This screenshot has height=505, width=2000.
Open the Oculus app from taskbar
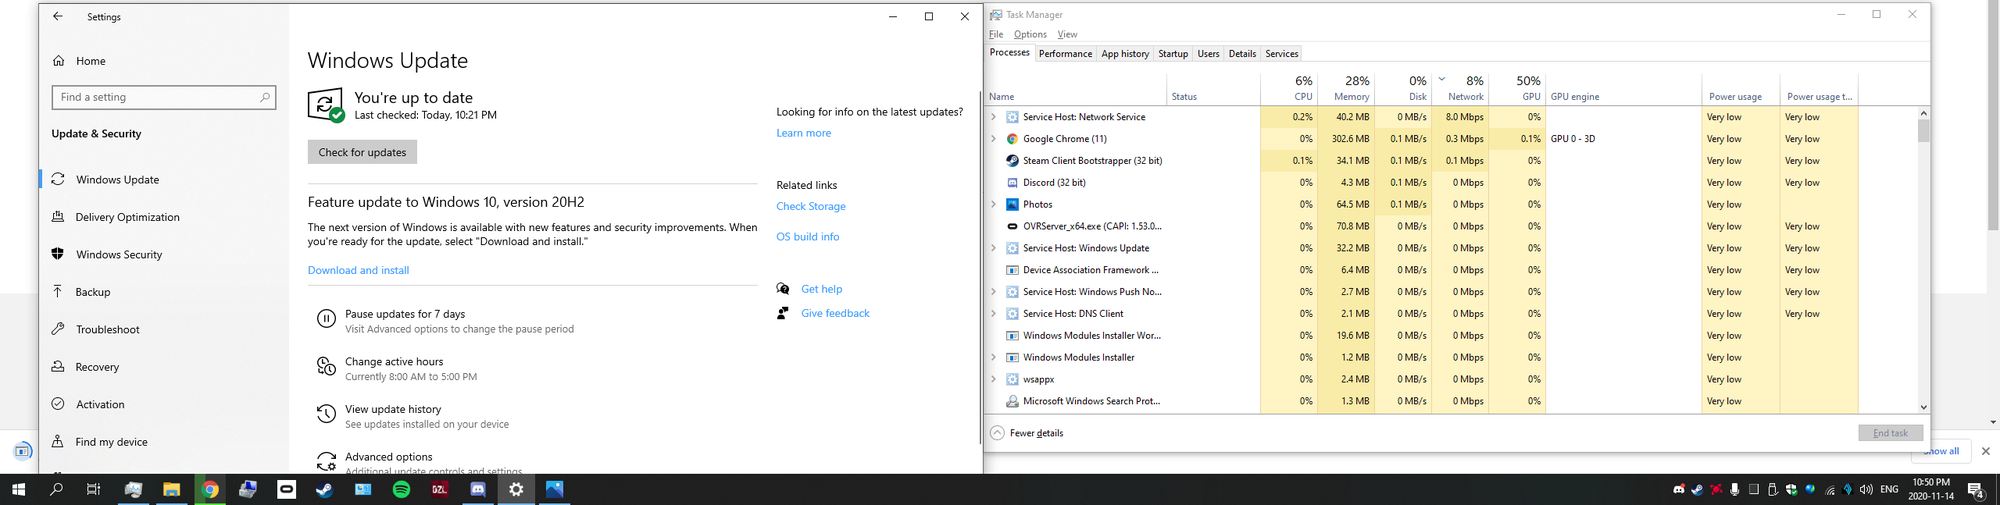point(287,490)
